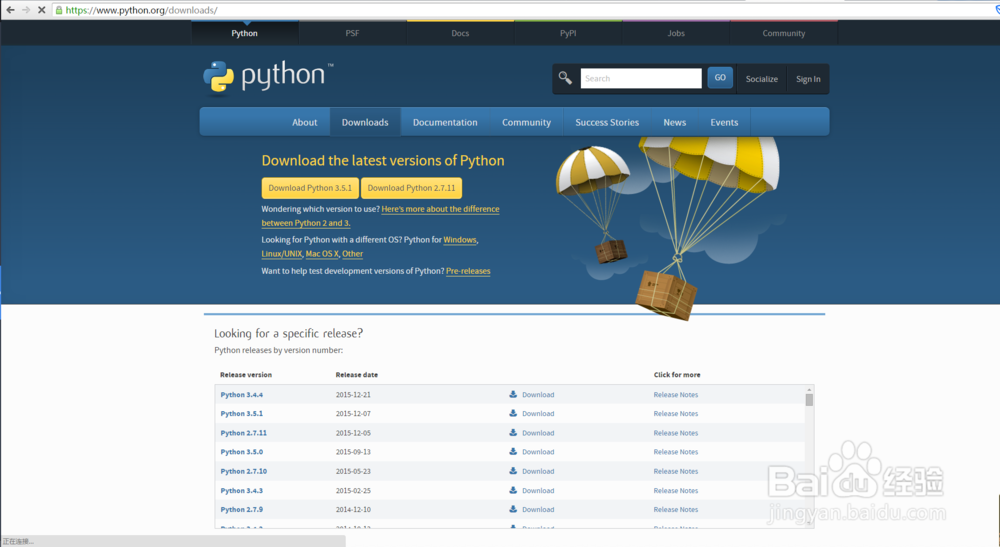1000x547 pixels.
Task: Select the Jobs top tab
Action: [676, 33]
